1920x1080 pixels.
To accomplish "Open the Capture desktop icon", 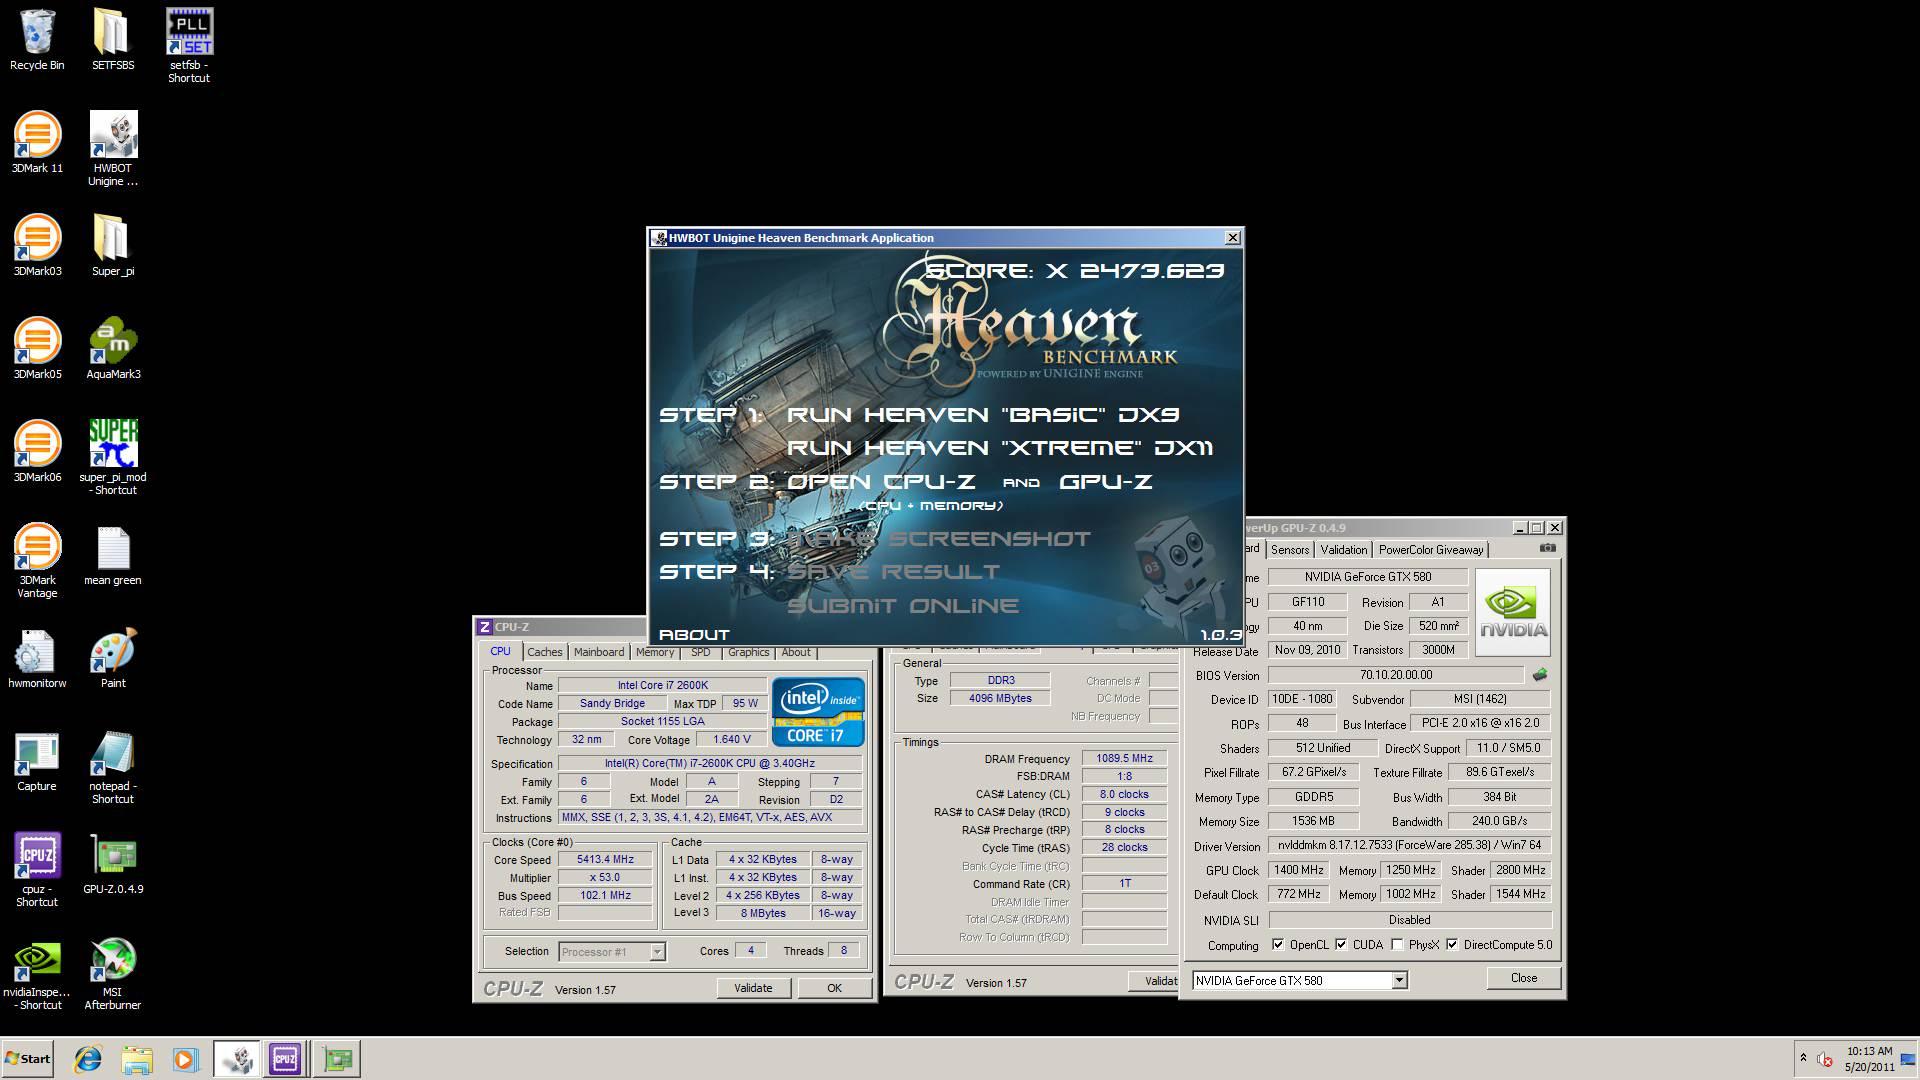I will pos(37,761).
